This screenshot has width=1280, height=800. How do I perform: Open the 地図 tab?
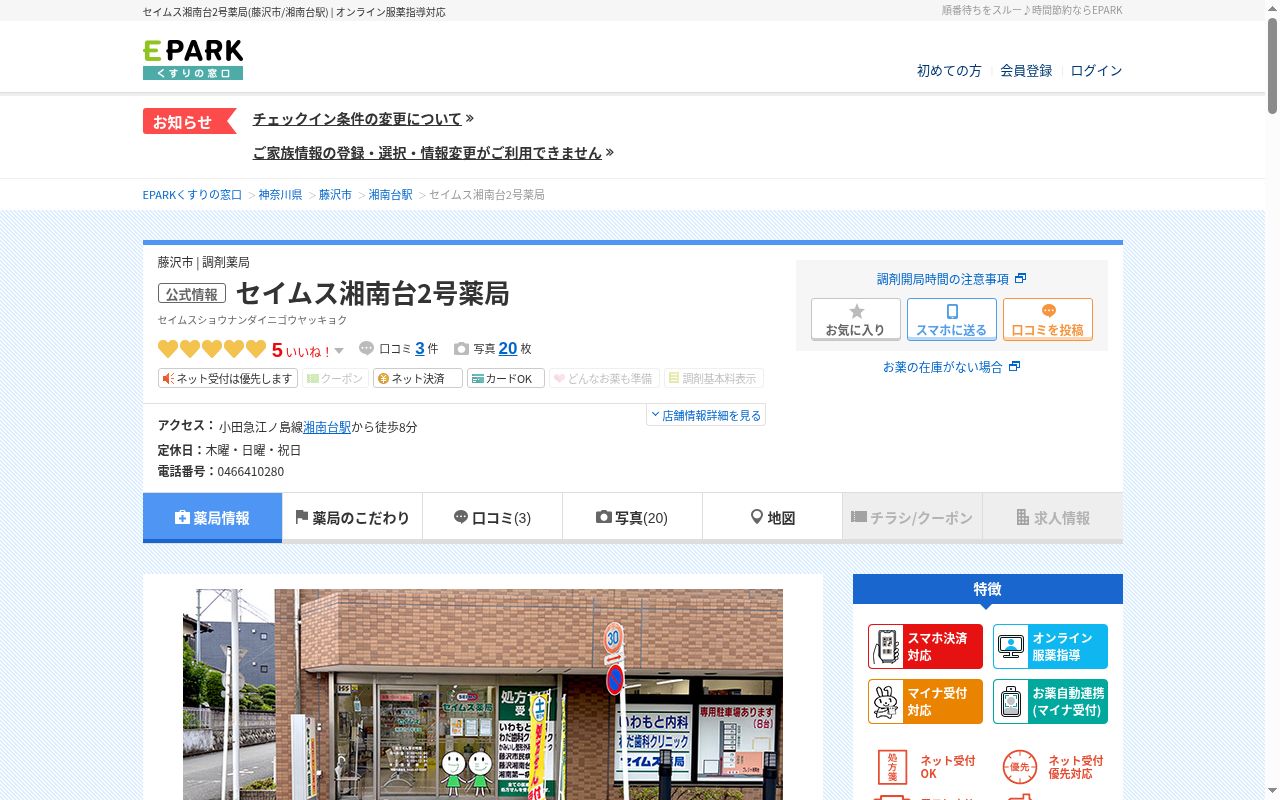point(772,518)
